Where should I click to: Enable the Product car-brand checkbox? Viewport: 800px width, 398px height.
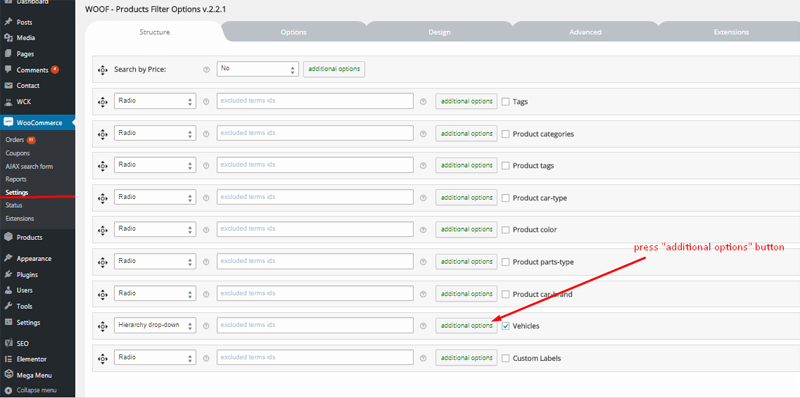pyautogui.click(x=506, y=294)
